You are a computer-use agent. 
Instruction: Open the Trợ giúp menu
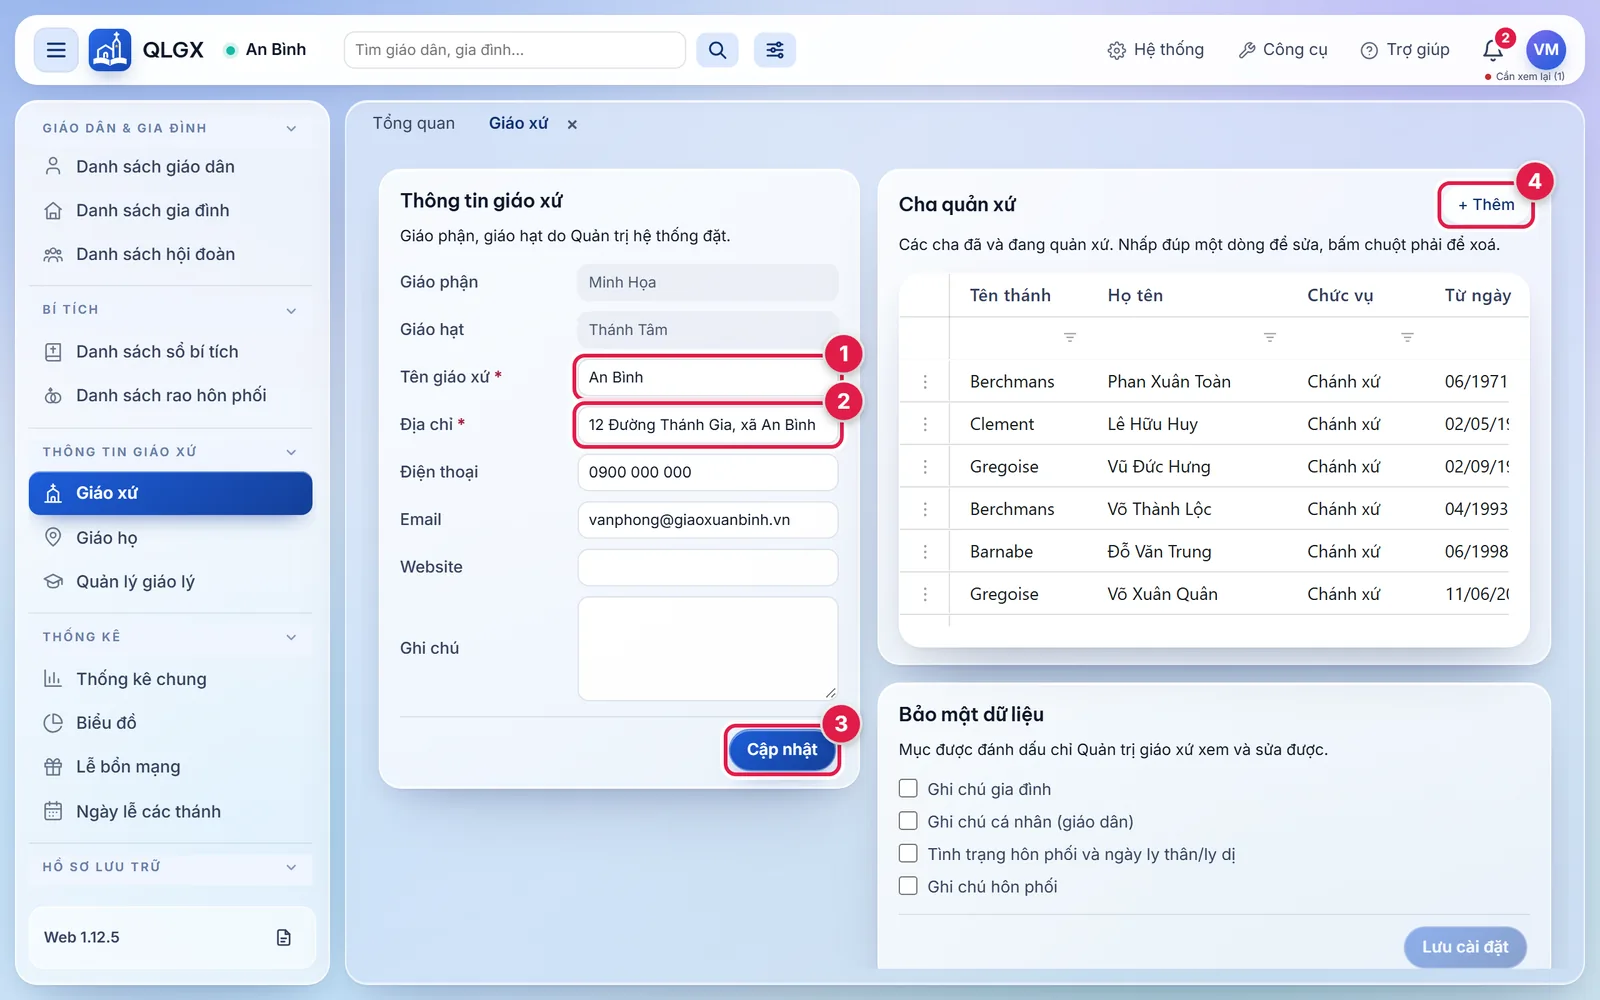coord(1405,50)
